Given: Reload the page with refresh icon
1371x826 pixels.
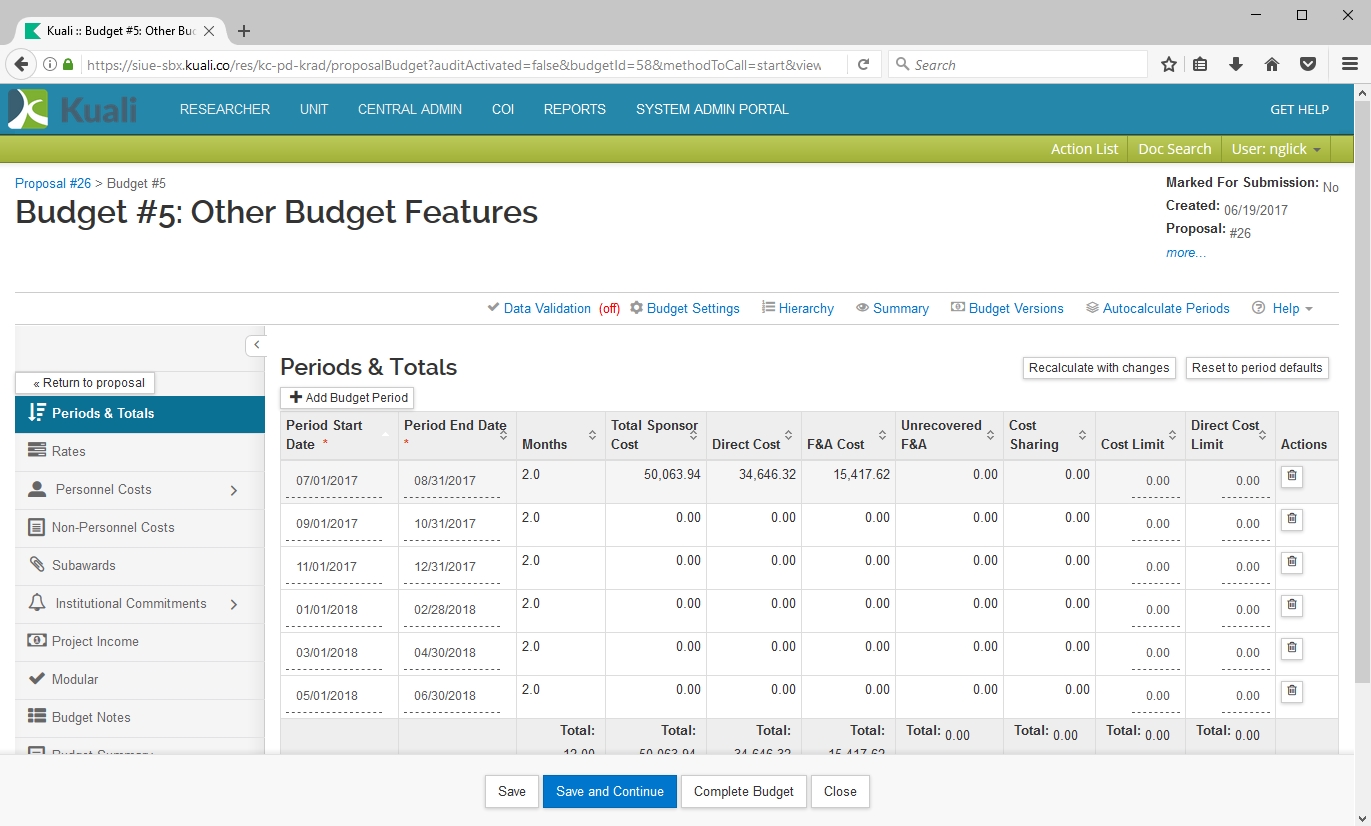Looking at the screenshot, I should point(864,65).
